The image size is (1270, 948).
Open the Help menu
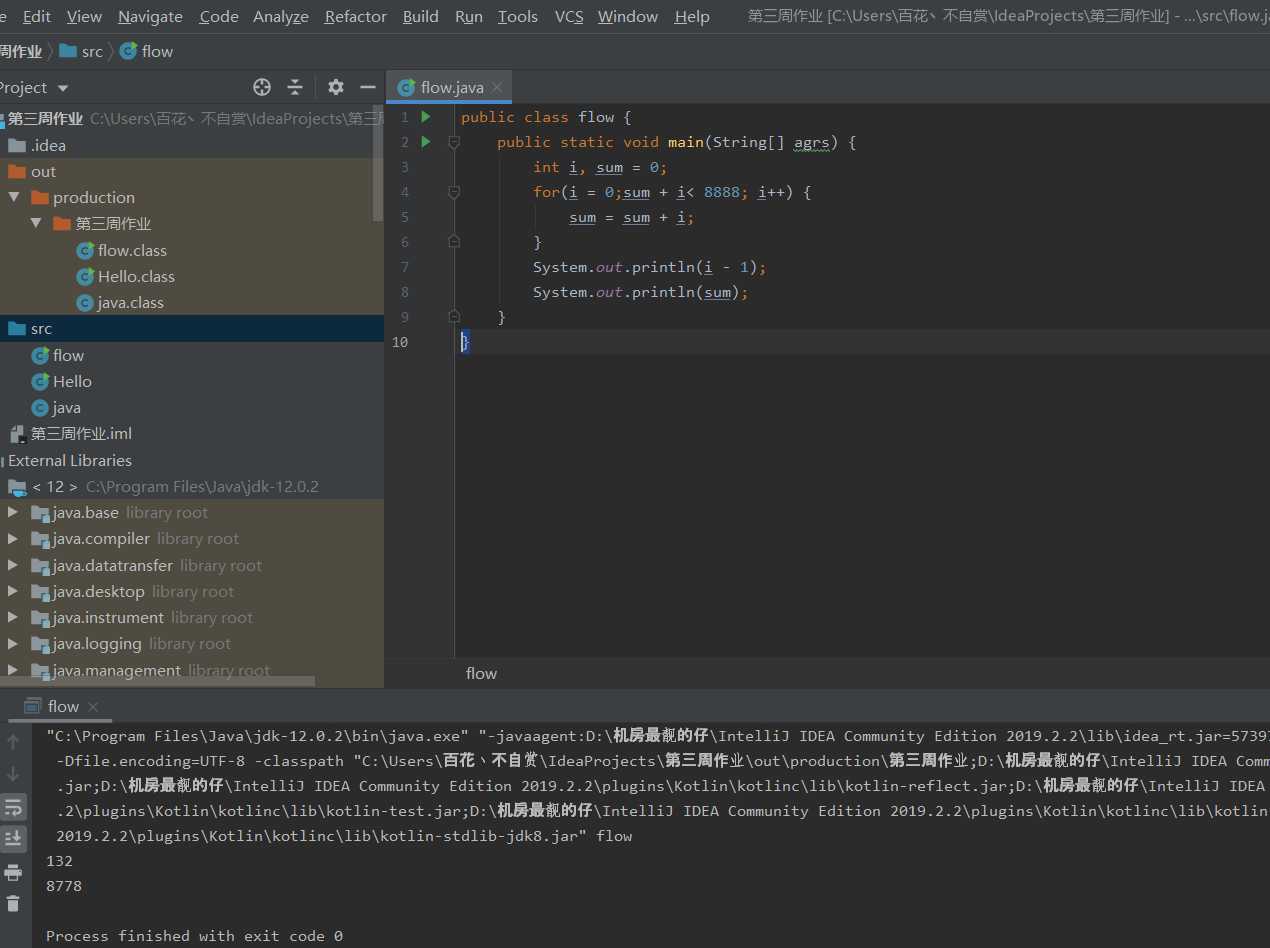point(692,16)
